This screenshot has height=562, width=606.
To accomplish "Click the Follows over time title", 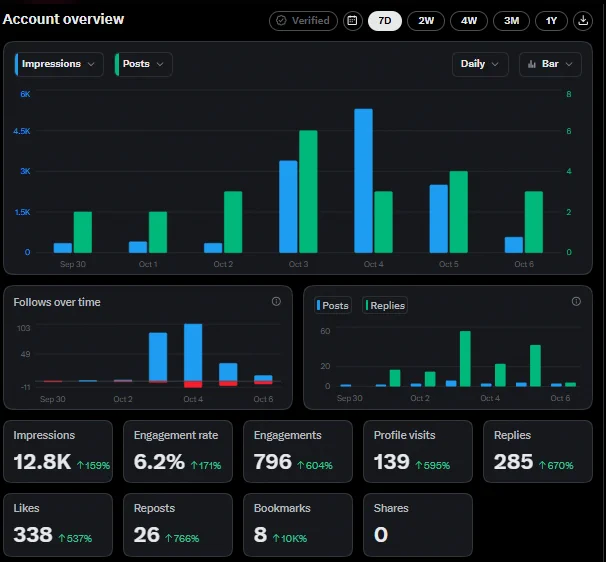I will click(57, 302).
